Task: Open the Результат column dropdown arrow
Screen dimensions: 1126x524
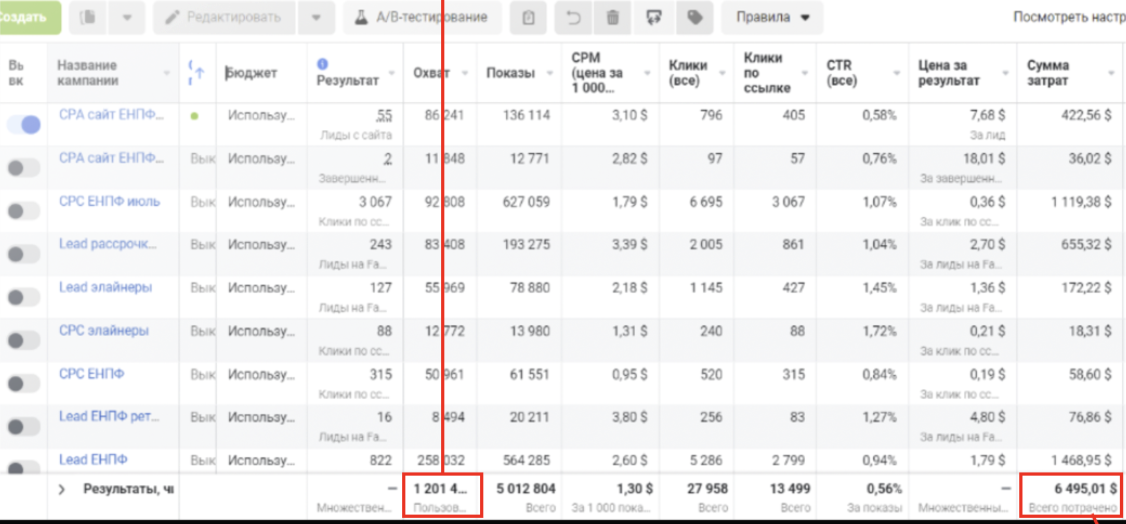Action: (x=392, y=73)
